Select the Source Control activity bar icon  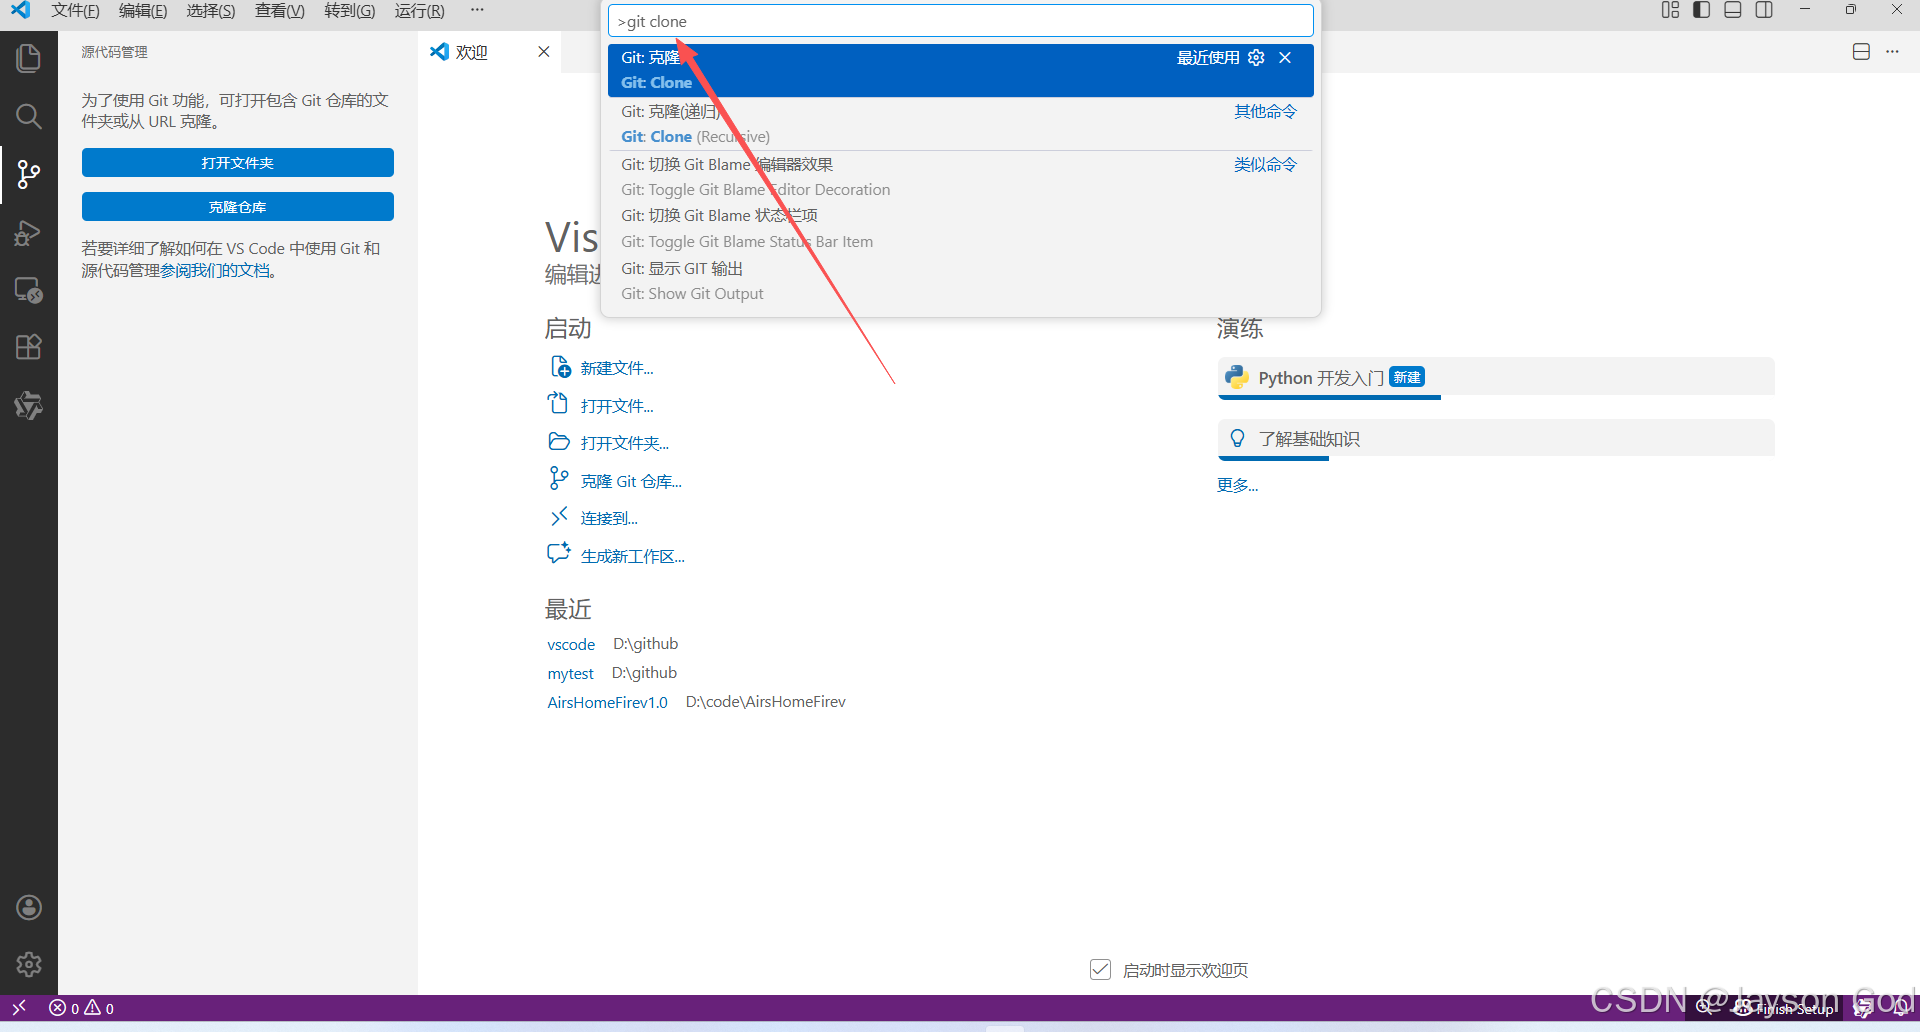pos(28,175)
